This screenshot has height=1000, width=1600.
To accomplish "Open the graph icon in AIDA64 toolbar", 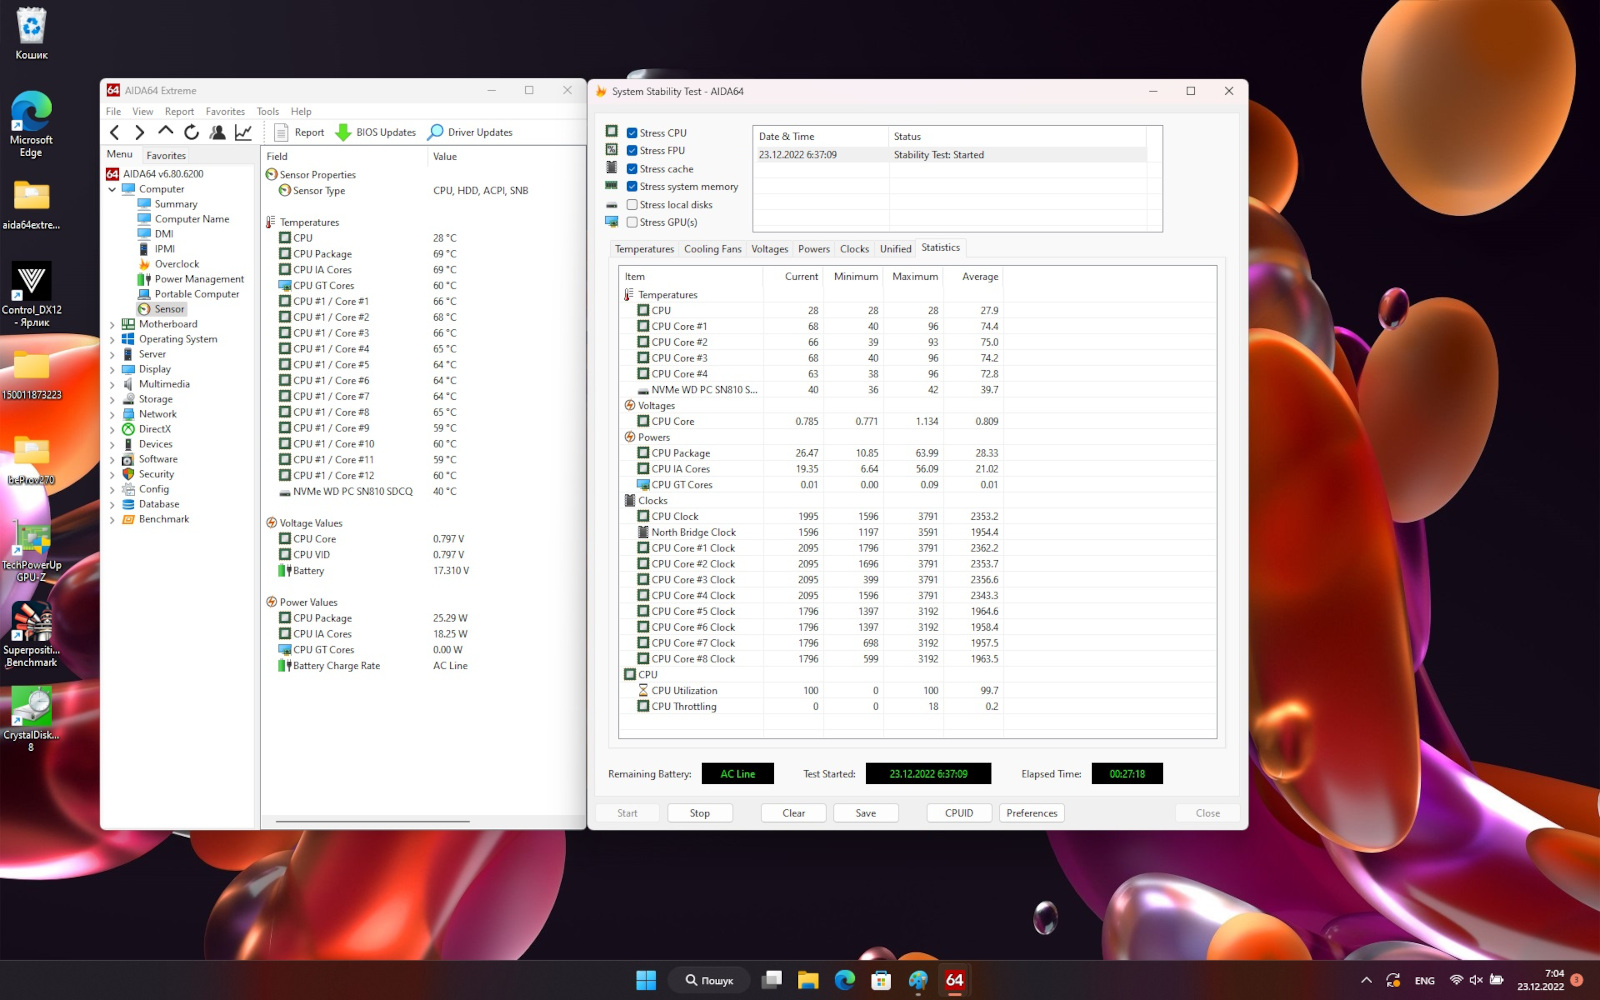I will point(243,132).
